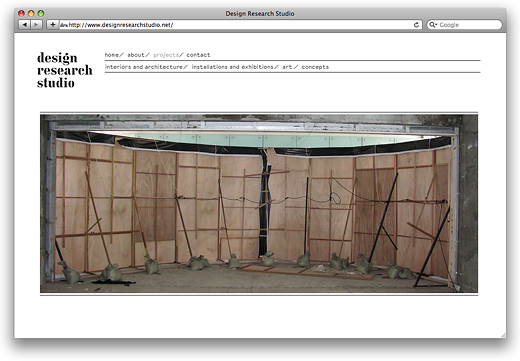The width and height of the screenshot is (520, 361).
Task: Open the contact navigation link
Action: pyautogui.click(x=198, y=55)
